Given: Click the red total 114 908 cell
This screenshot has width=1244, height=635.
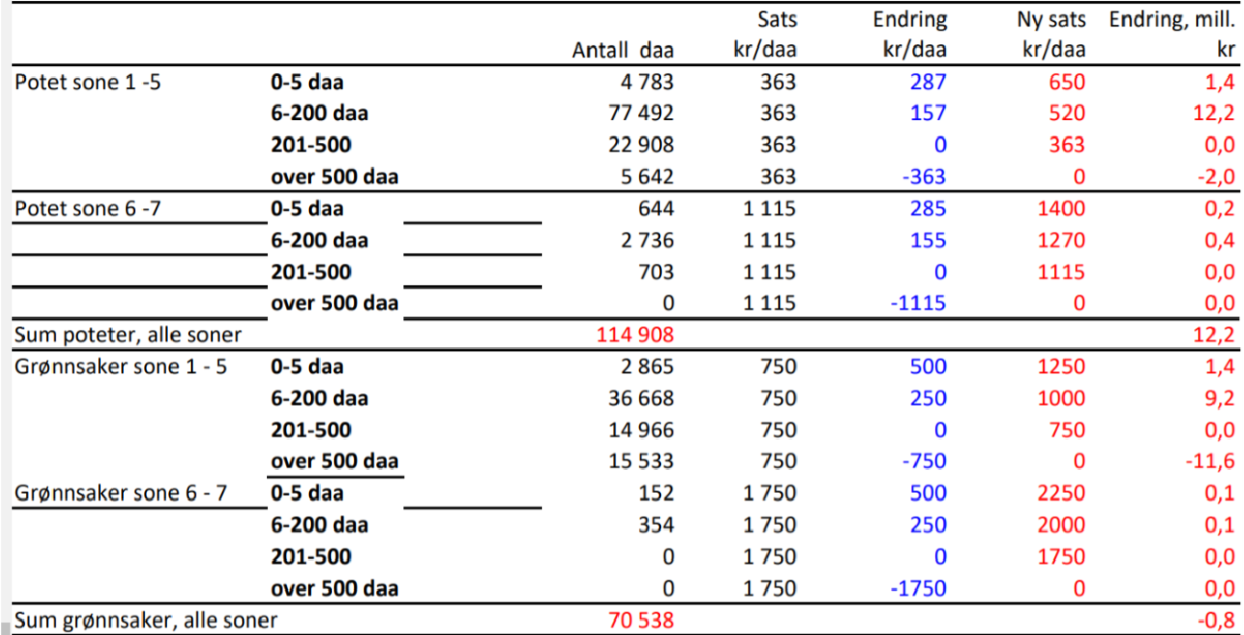Looking at the screenshot, I should (635, 335).
